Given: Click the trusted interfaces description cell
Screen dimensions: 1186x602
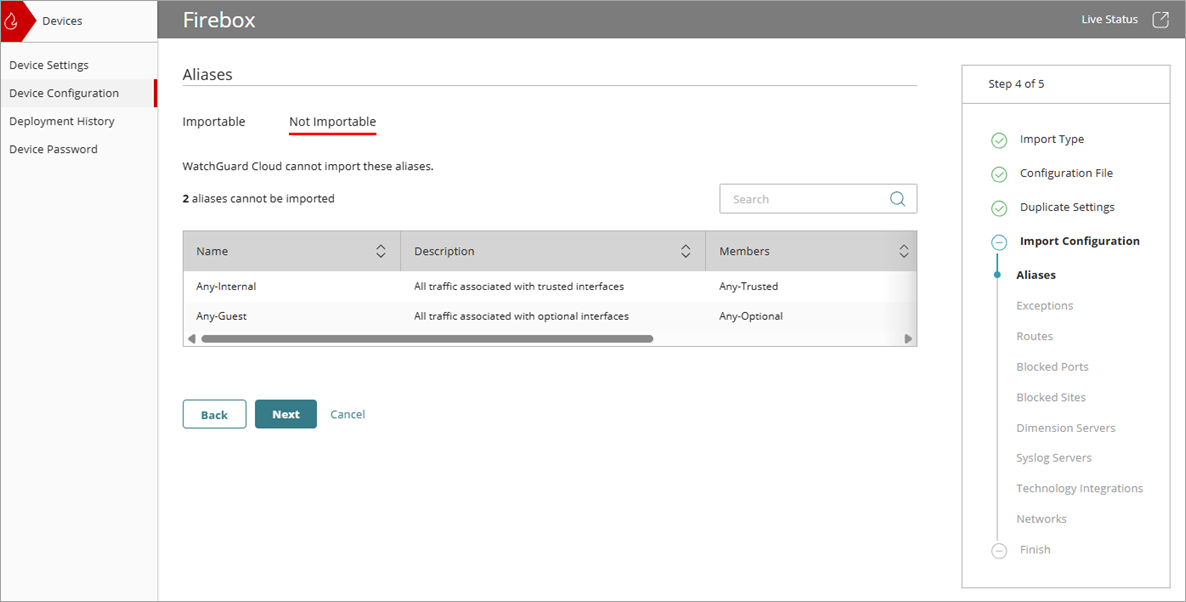Looking at the screenshot, I should tap(519, 287).
